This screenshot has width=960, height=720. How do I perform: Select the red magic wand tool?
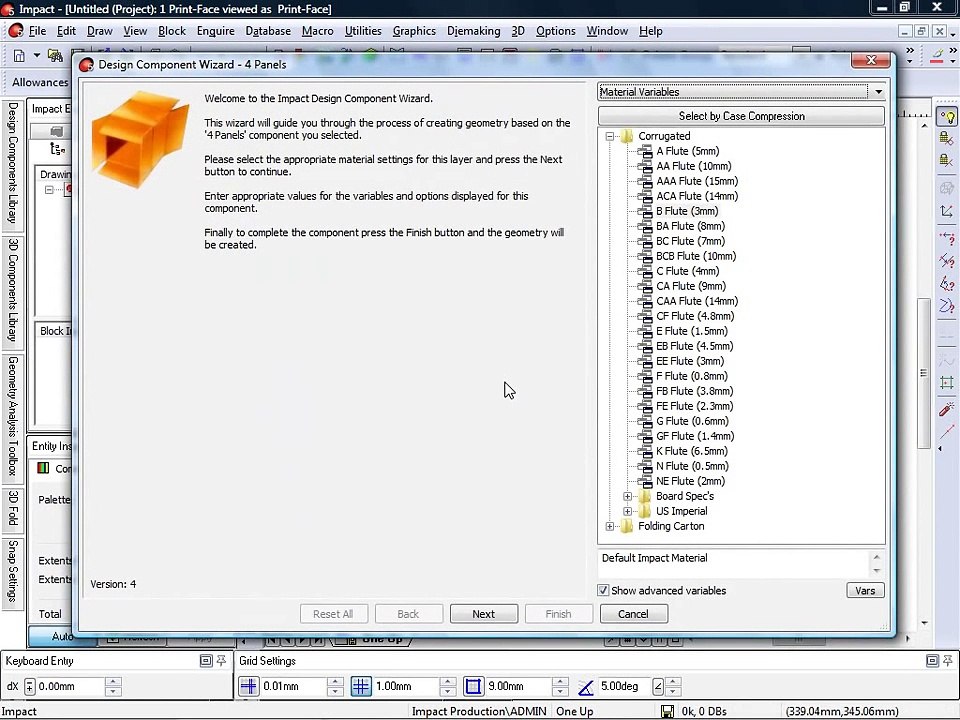947,408
